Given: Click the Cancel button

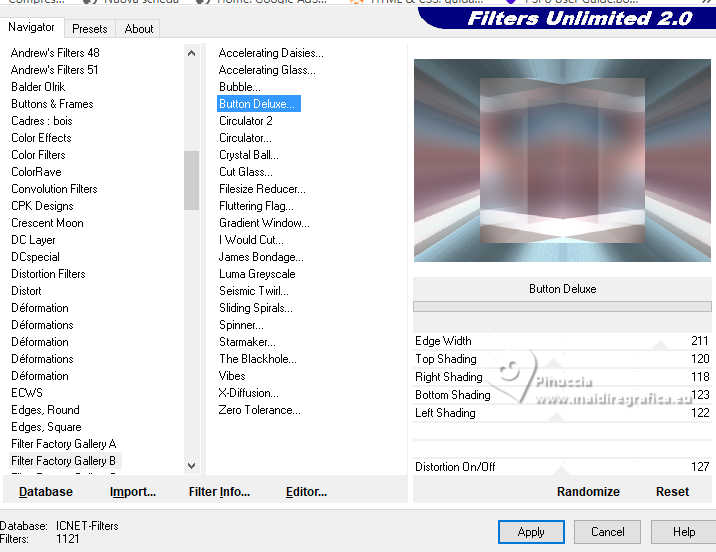Looking at the screenshot, I should pos(607,532).
